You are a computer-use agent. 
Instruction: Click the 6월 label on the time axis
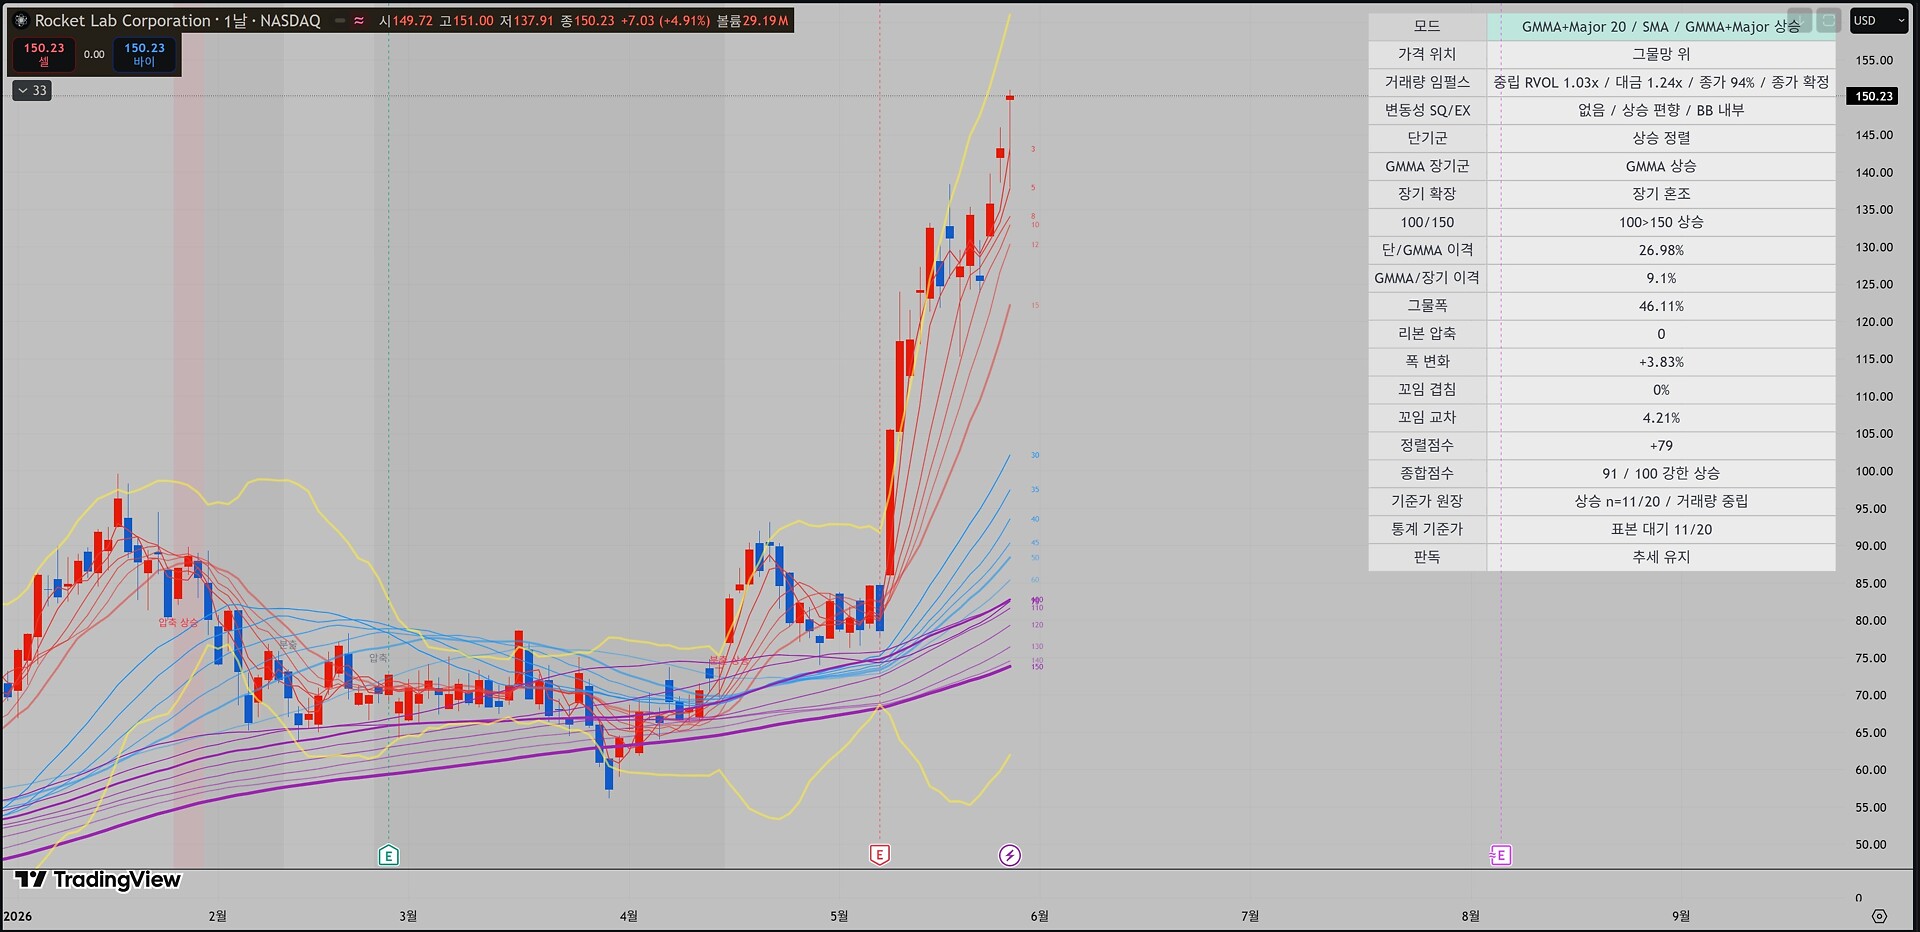pos(1039,916)
